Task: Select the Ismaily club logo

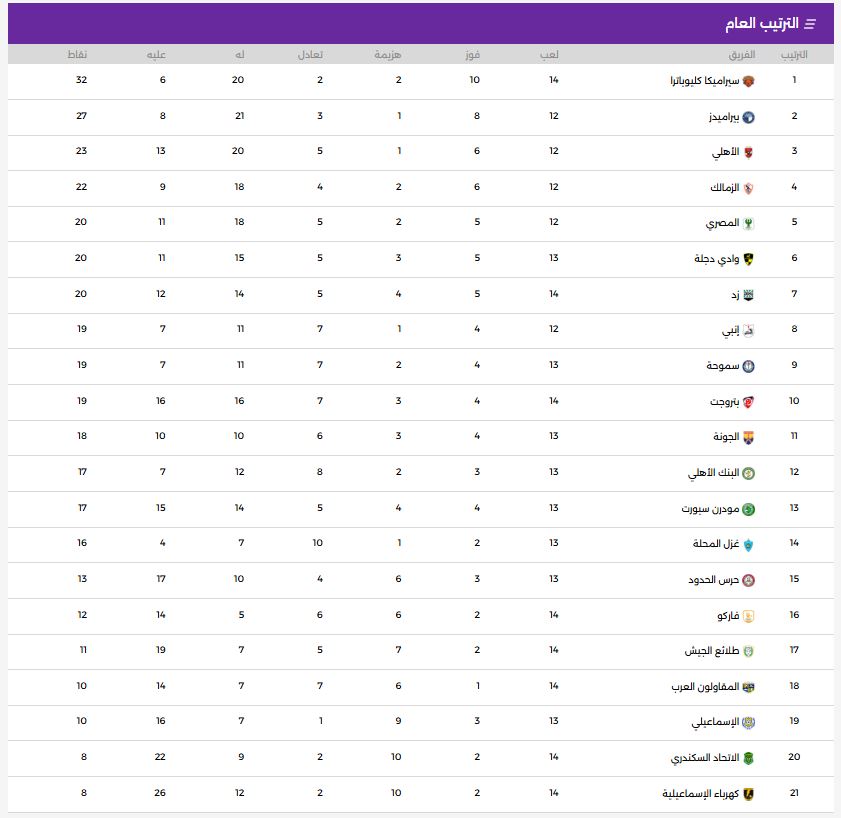Action: coord(747,722)
